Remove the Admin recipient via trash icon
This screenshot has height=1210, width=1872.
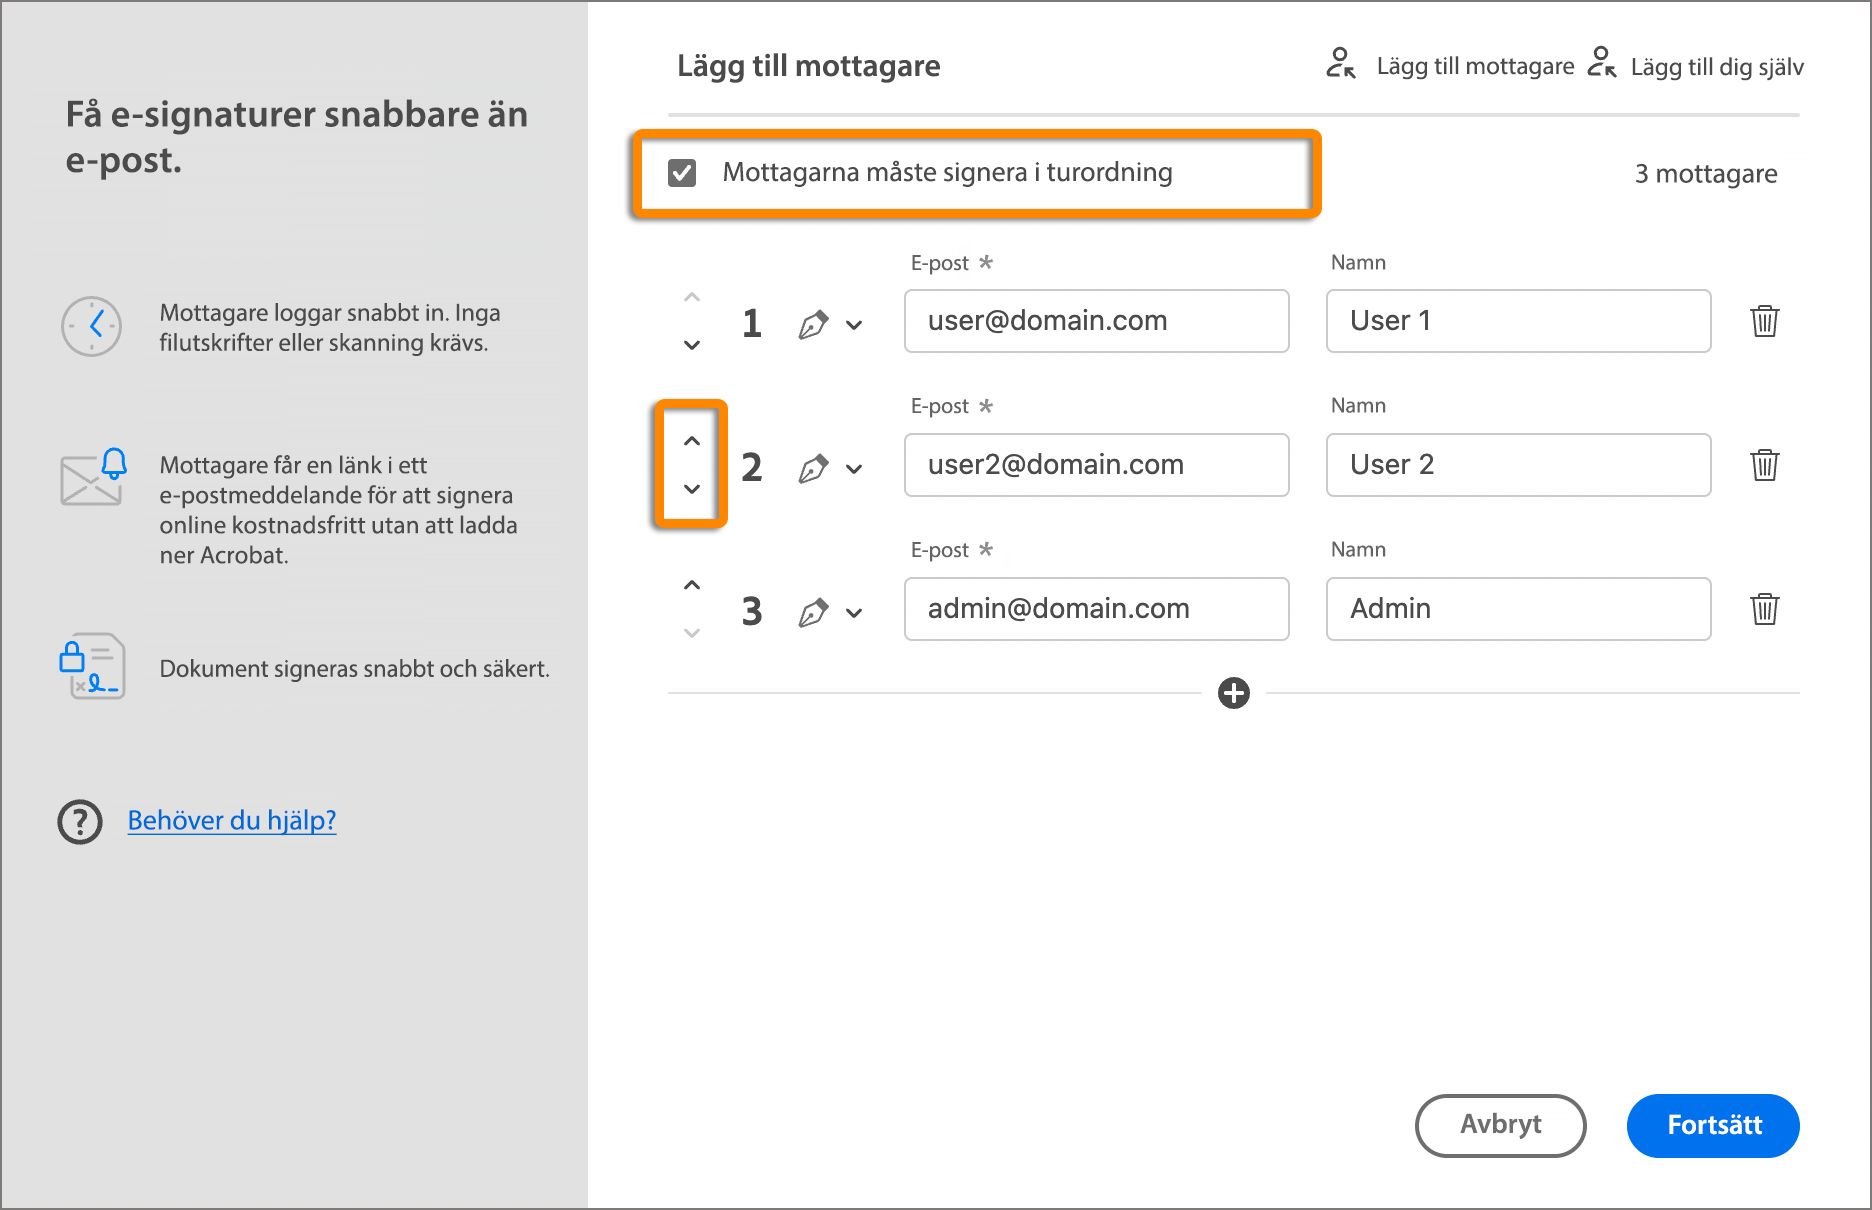1765,608
